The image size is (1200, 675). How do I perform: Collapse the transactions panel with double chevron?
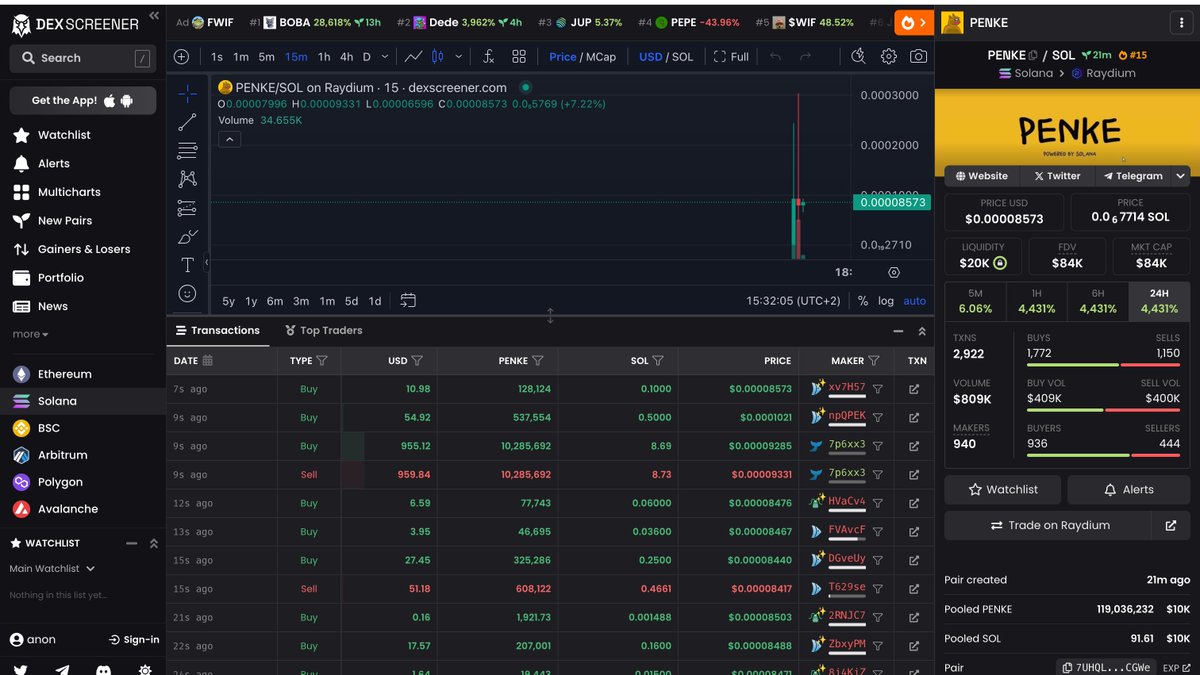(x=922, y=331)
